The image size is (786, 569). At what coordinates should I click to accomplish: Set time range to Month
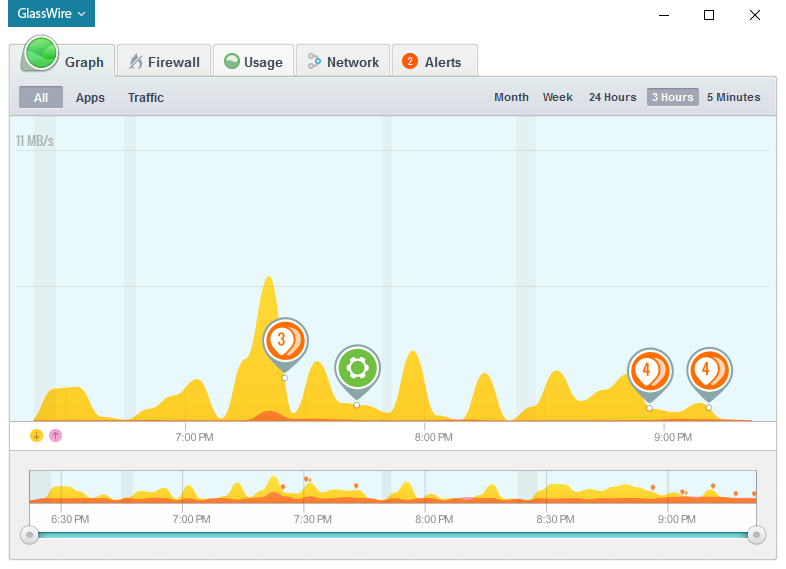[511, 98]
